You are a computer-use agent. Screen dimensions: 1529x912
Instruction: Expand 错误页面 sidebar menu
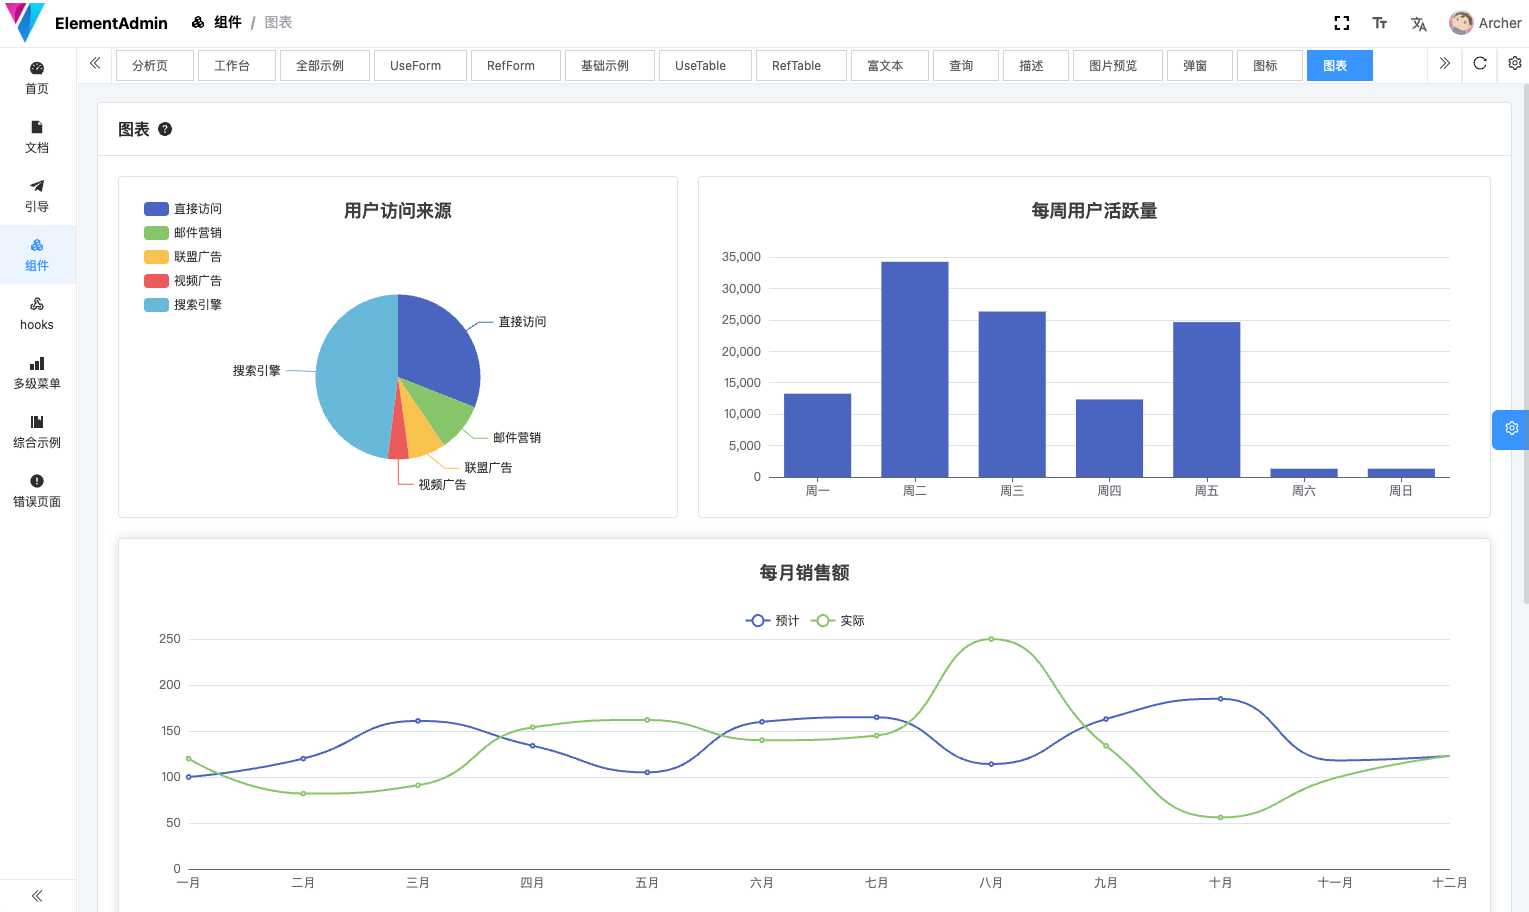[x=37, y=491]
